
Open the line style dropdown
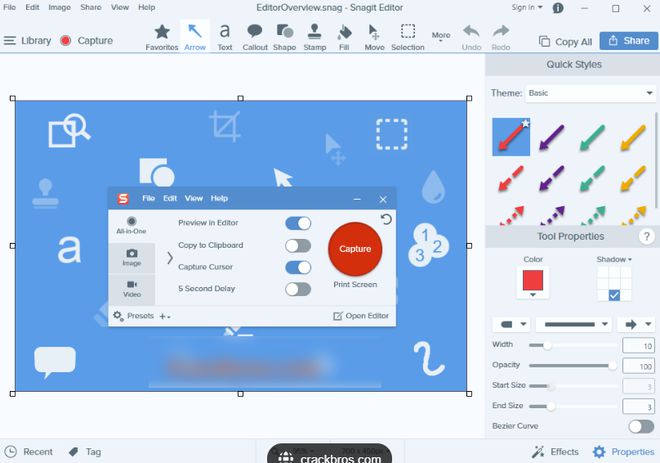[x=573, y=324]
